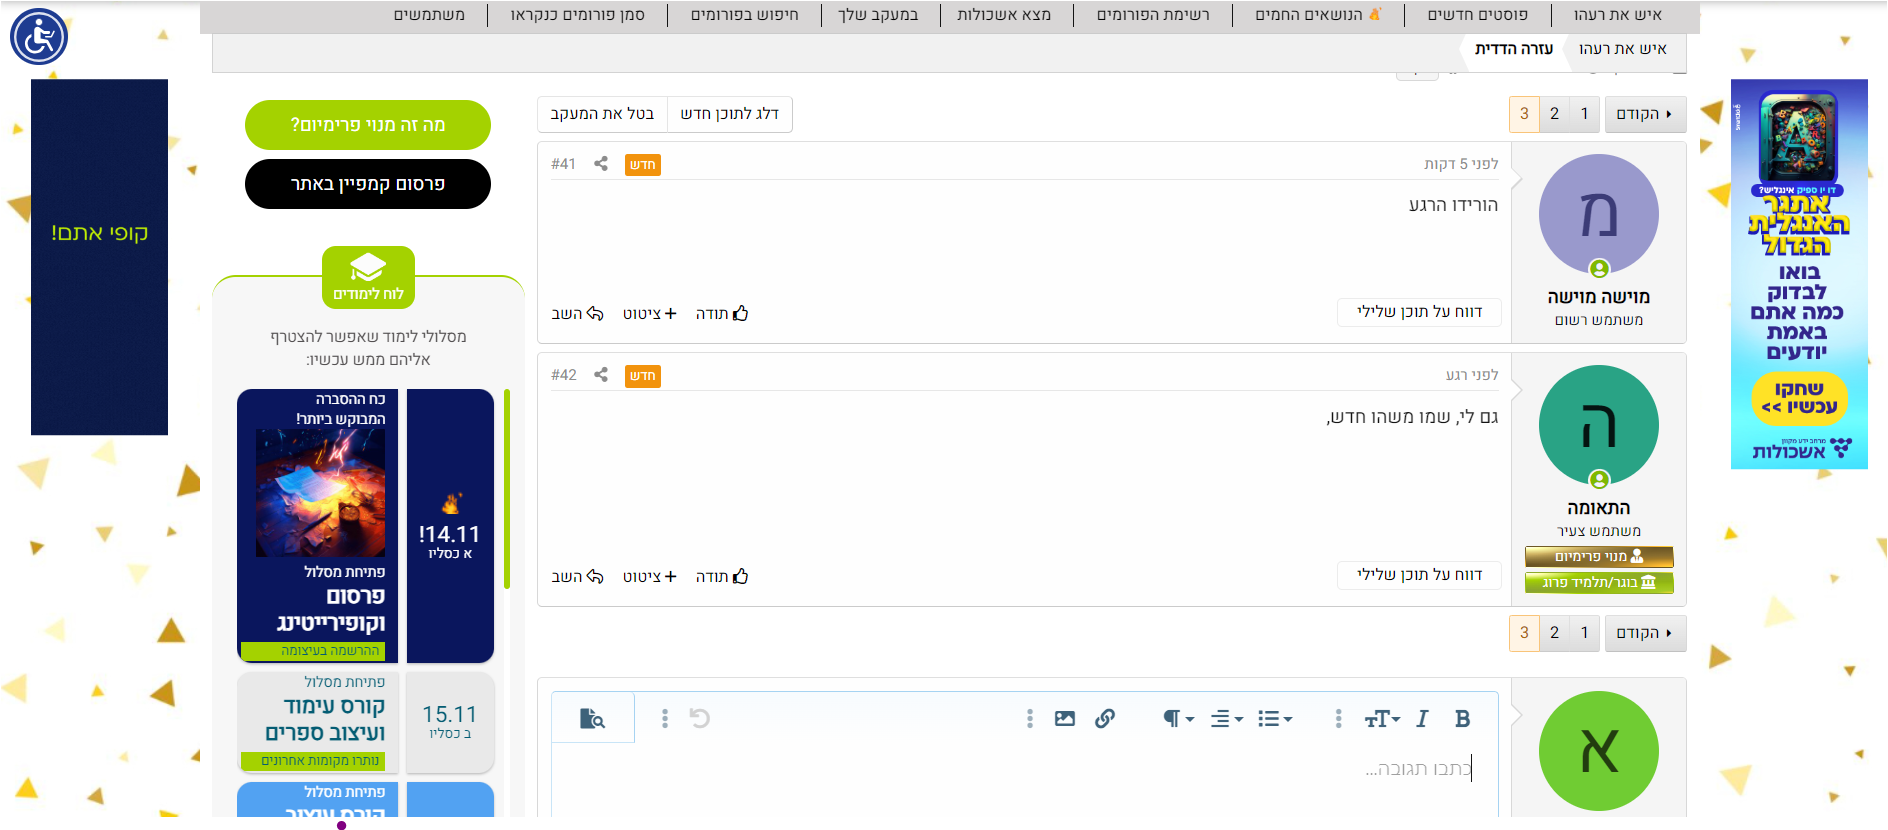Viewport: 1888px width, 830px height.
Task: Go to page 1 in the pagination below the posts
Action: (x=1584, y=633)
